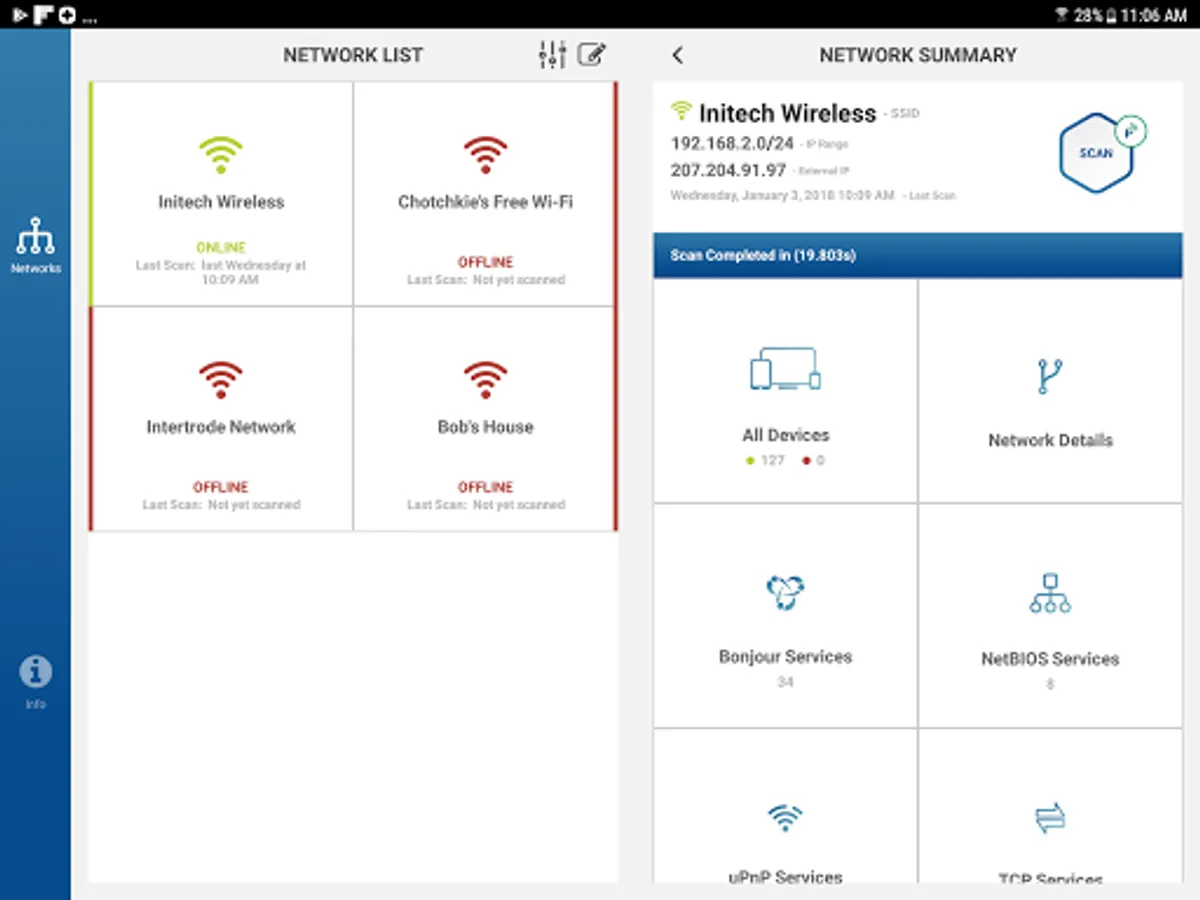Click the ONLINE status under Initech Wireless

tap(221, 247)
